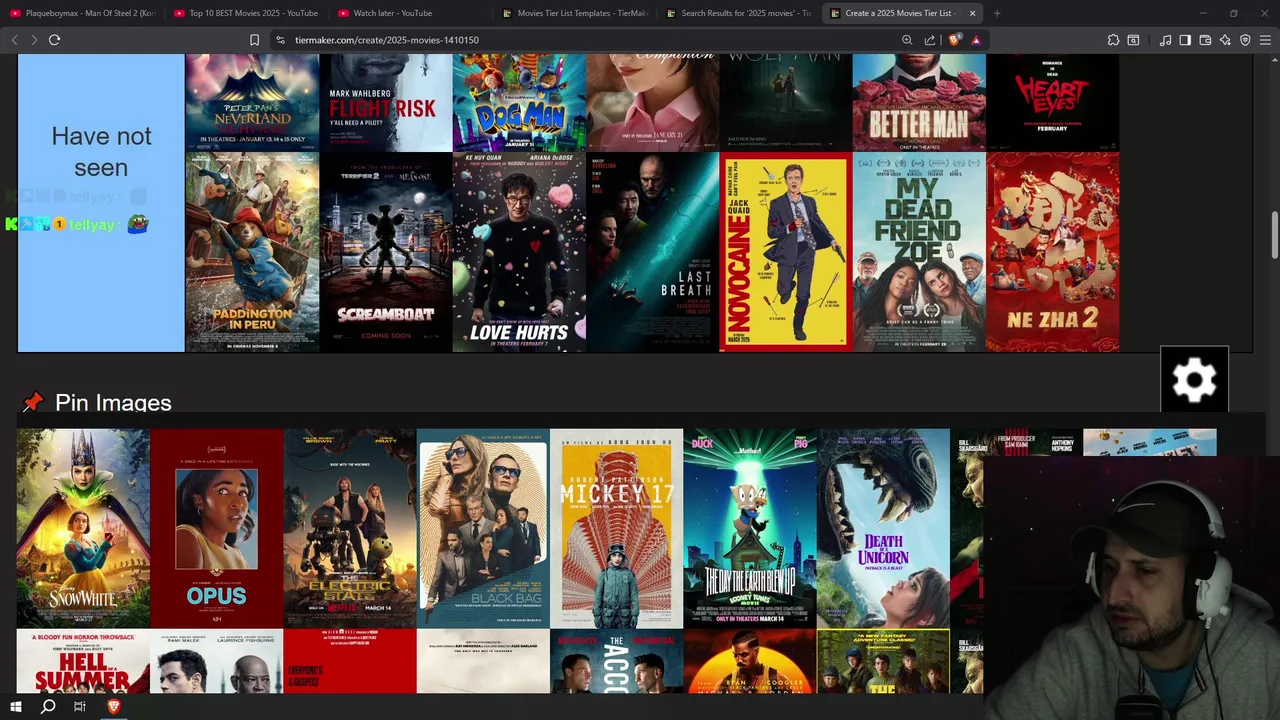The image size is (1280, 720).
Task: Select the Better Man poster
Action: click(919, 102)
